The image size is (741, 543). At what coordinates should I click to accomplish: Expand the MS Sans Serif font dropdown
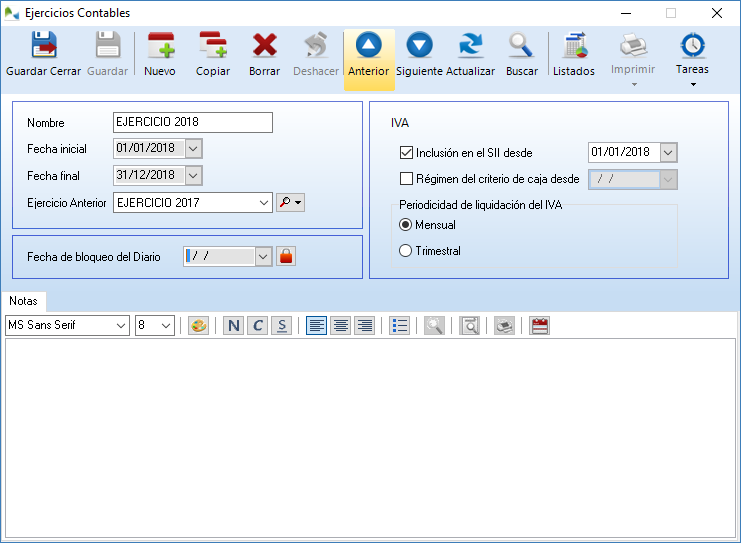[121, 326]
